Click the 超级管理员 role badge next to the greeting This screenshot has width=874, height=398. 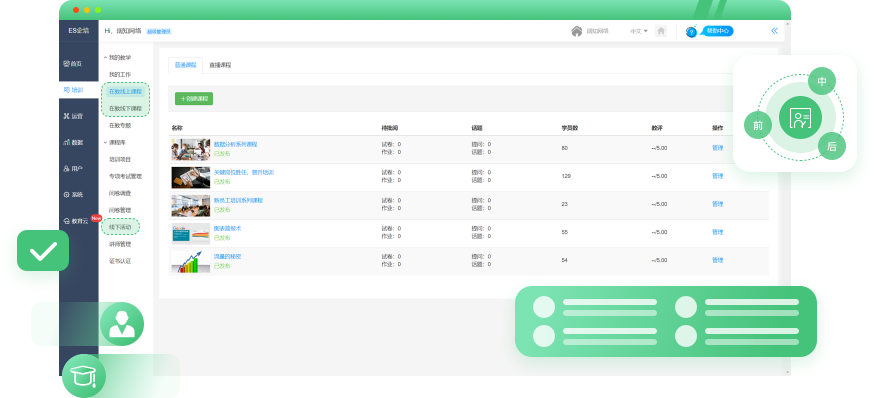point(159,32)
